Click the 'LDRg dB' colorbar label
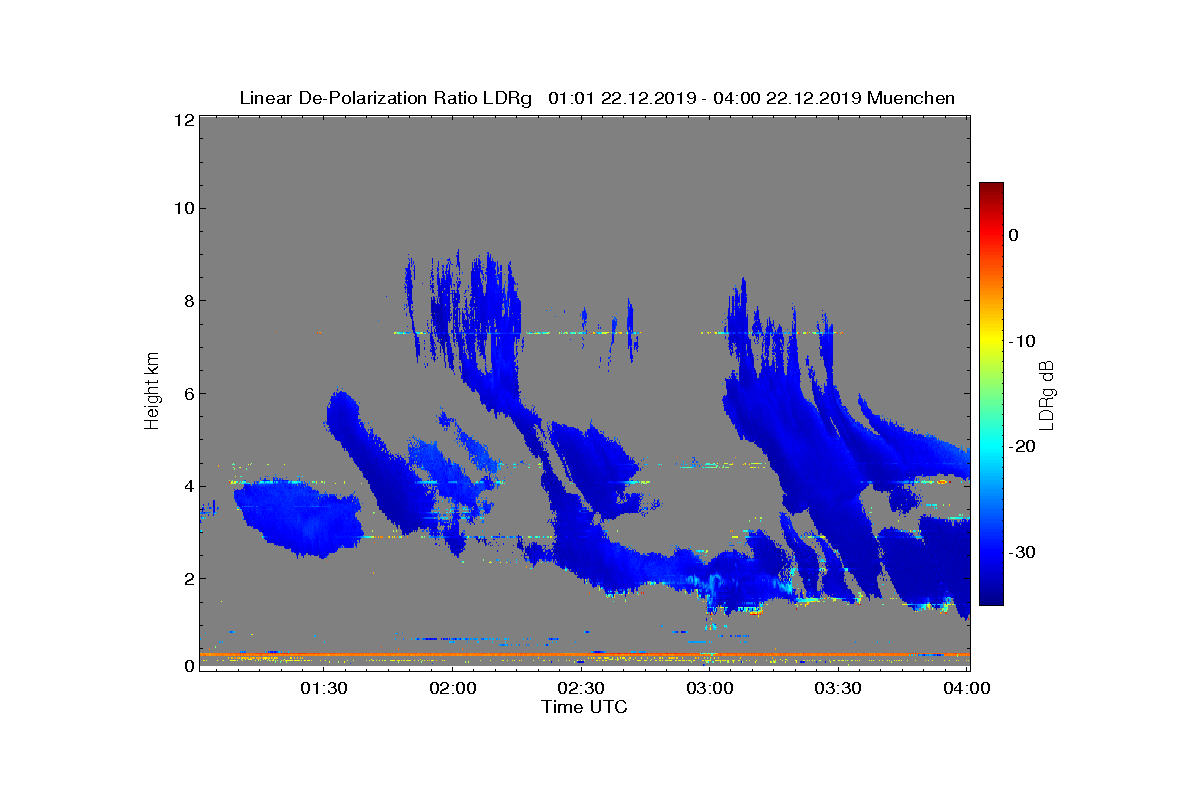Screen dimensions: 1200x800 (x=1047, y=394)
